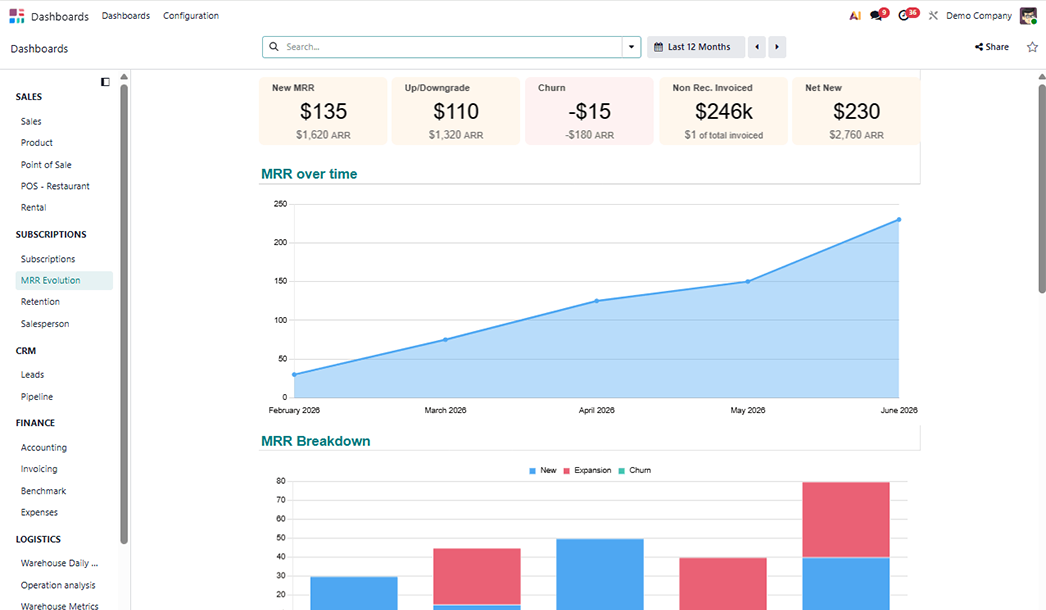Open the Demo Company switcher

[979, 15]
